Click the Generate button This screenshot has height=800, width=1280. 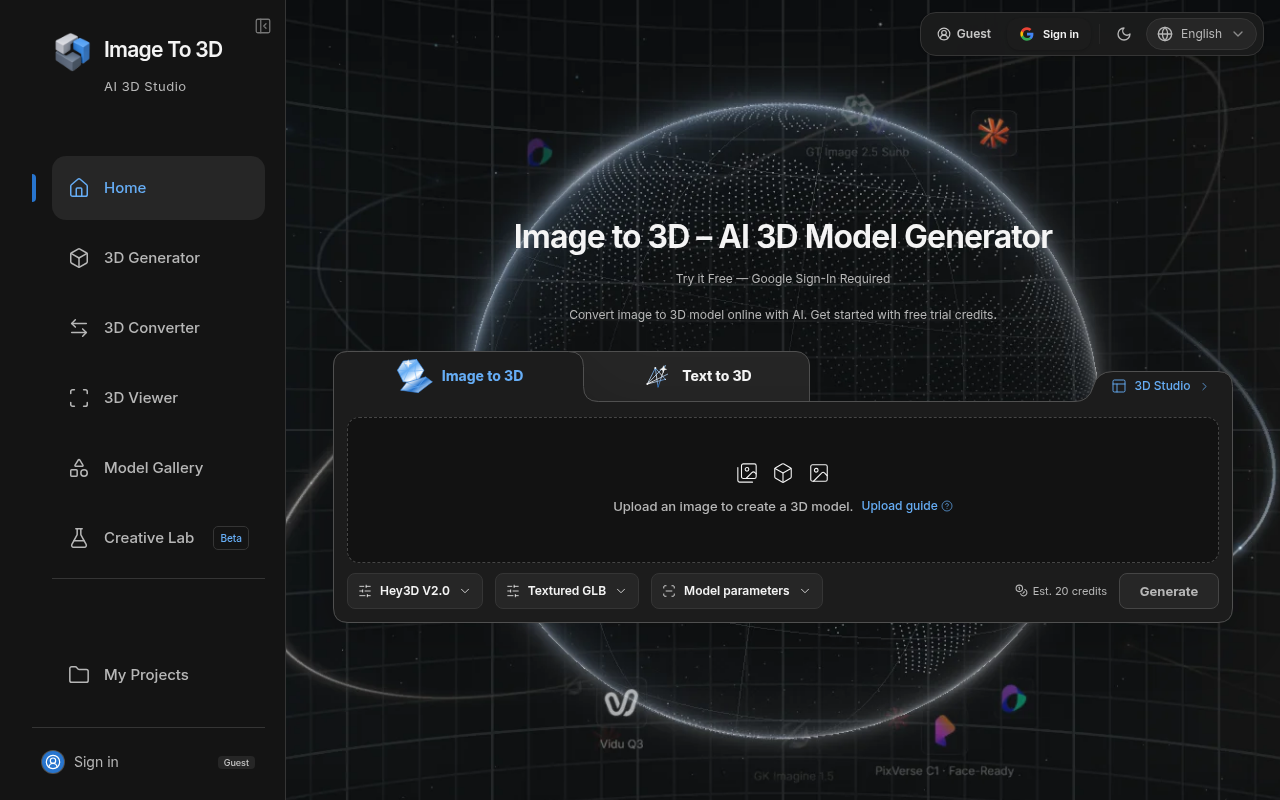(1169, 591)
